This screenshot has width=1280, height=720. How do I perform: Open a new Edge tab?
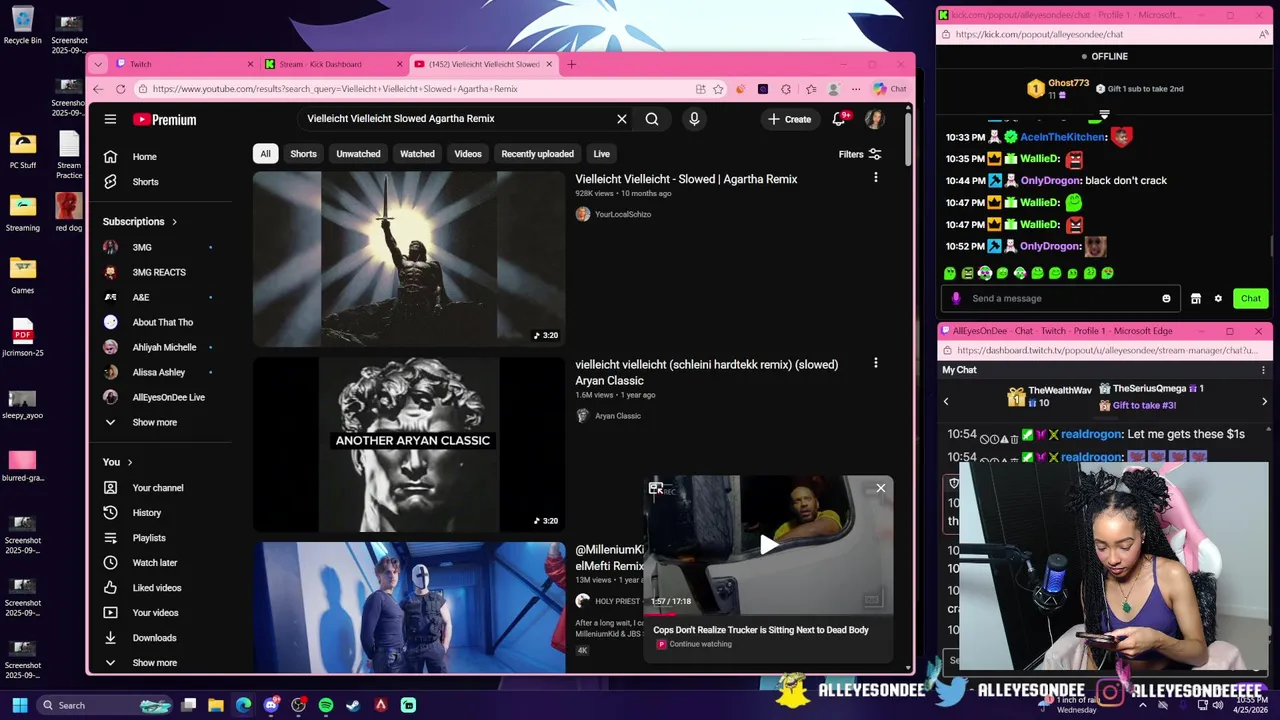(571, 64)
